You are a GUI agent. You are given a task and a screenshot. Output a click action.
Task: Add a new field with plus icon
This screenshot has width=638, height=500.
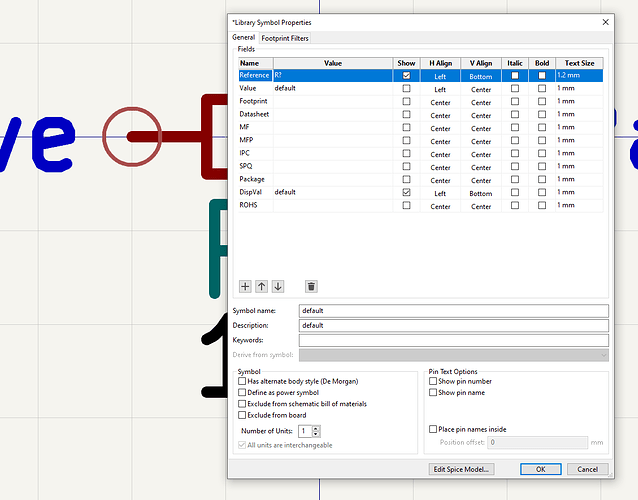point(245,286)
